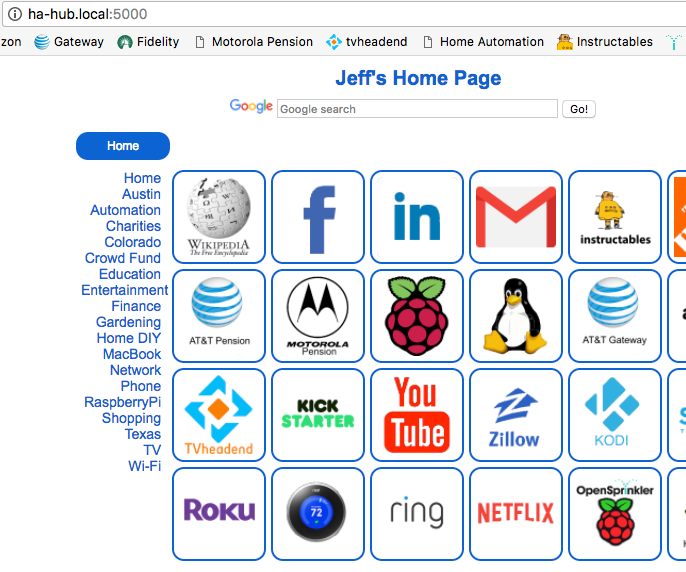Select the Texas category link
This screenshot has height=572, width=686.
pos(143,434)
